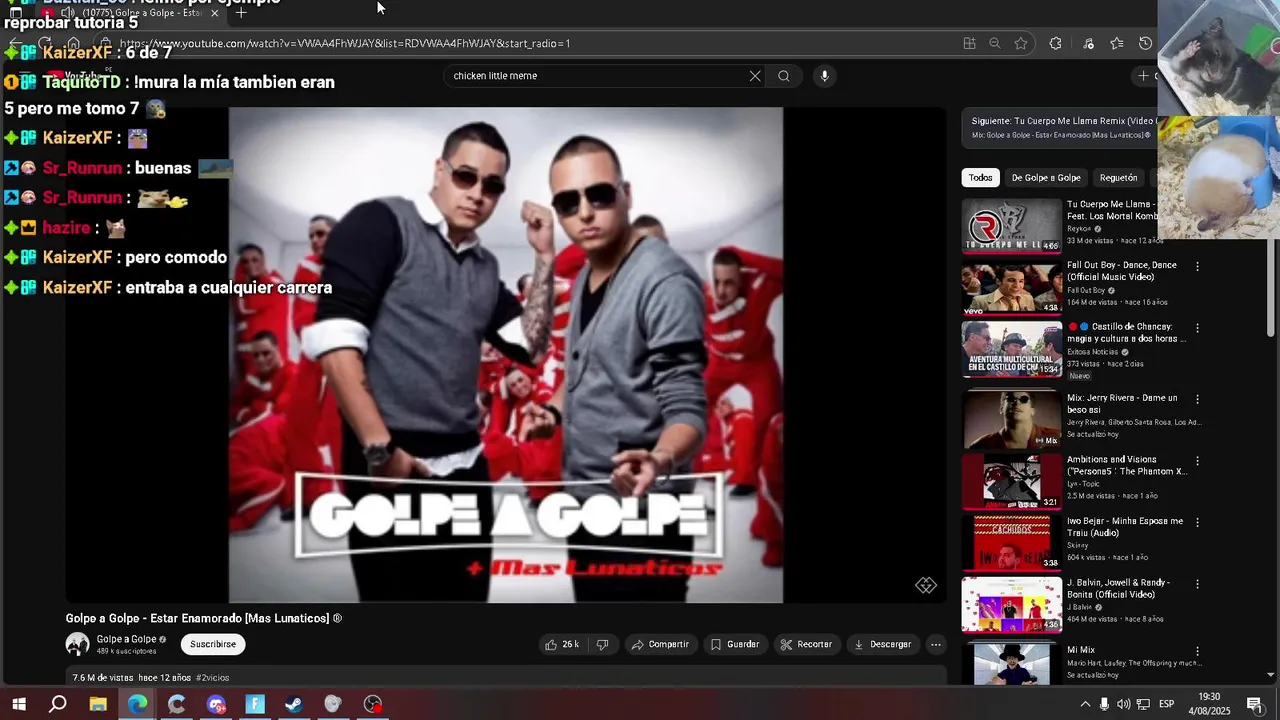Viewport: 1280px width, 720px height.
Task: Show hidden system tray icons chevron
Action: click(x=1085, y=704)
